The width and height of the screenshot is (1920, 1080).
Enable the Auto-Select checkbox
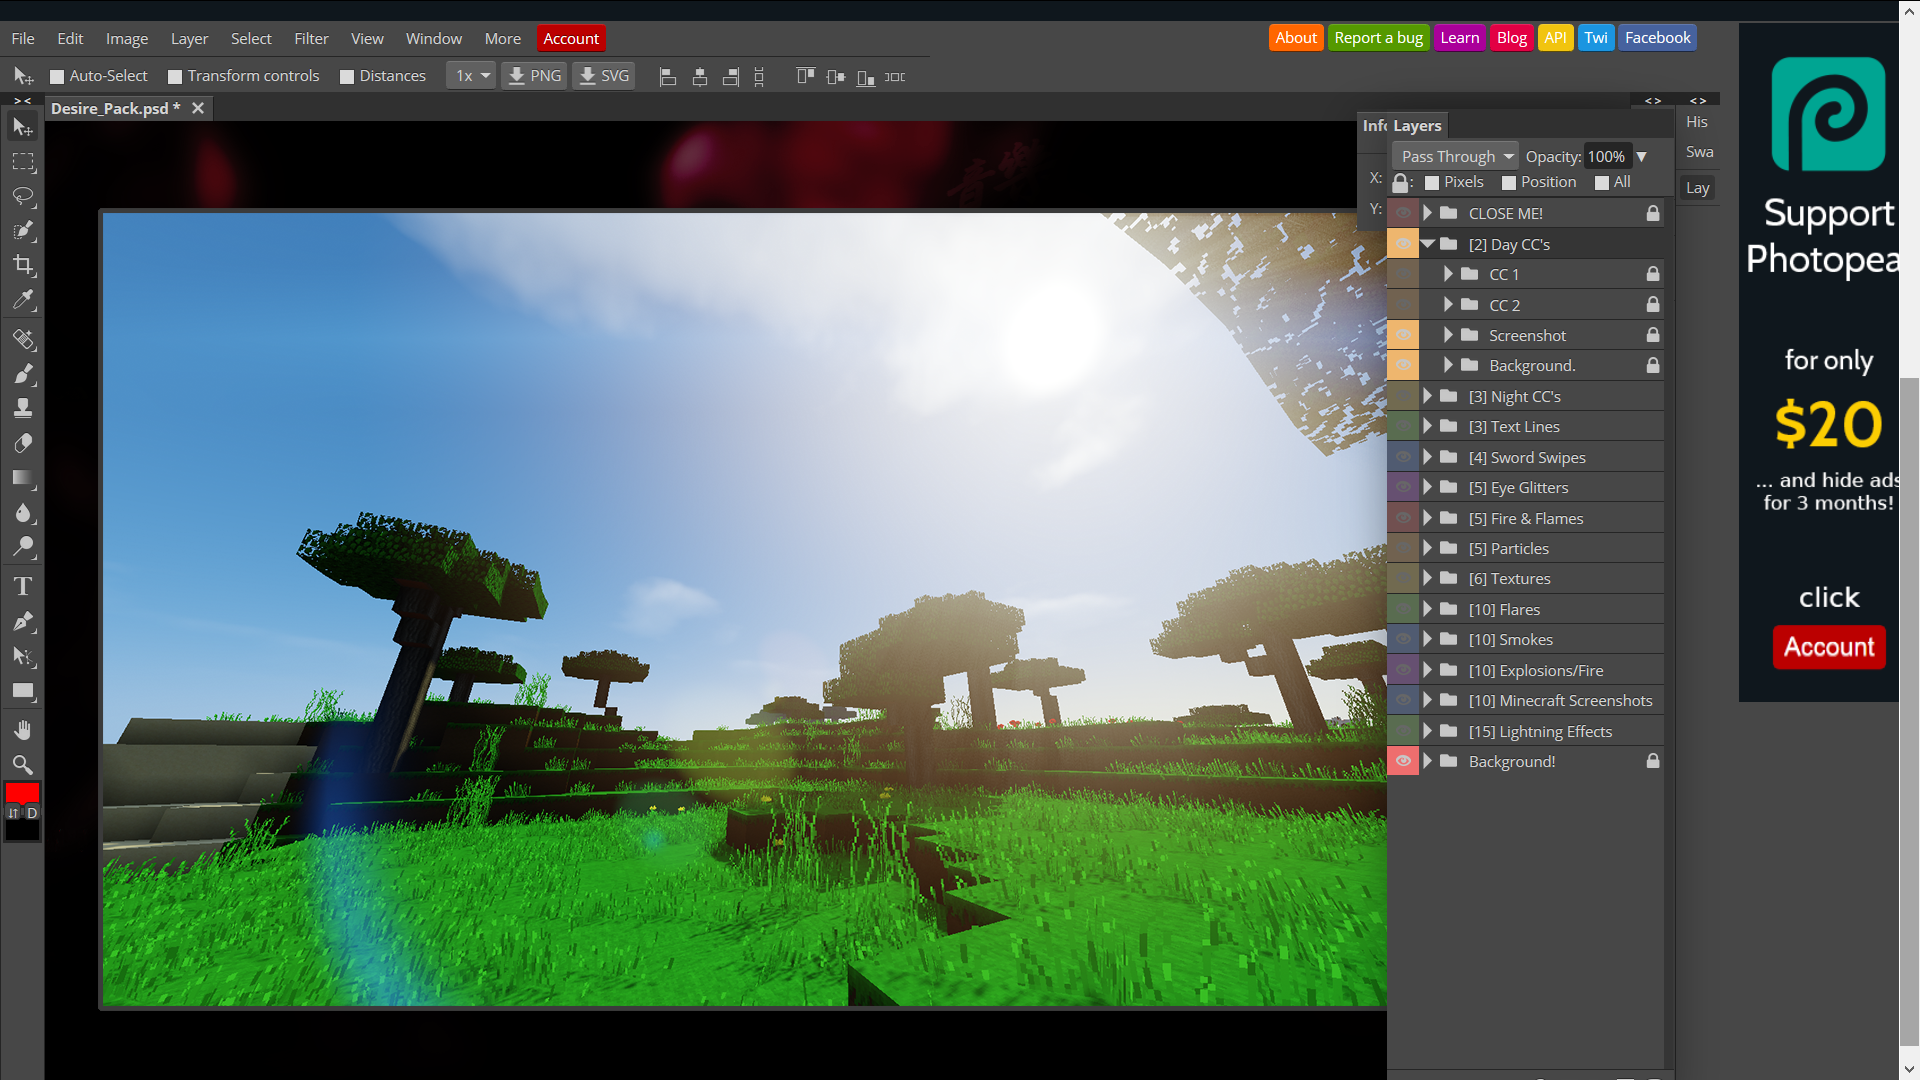pyautogui.click(x=57, y=77)
